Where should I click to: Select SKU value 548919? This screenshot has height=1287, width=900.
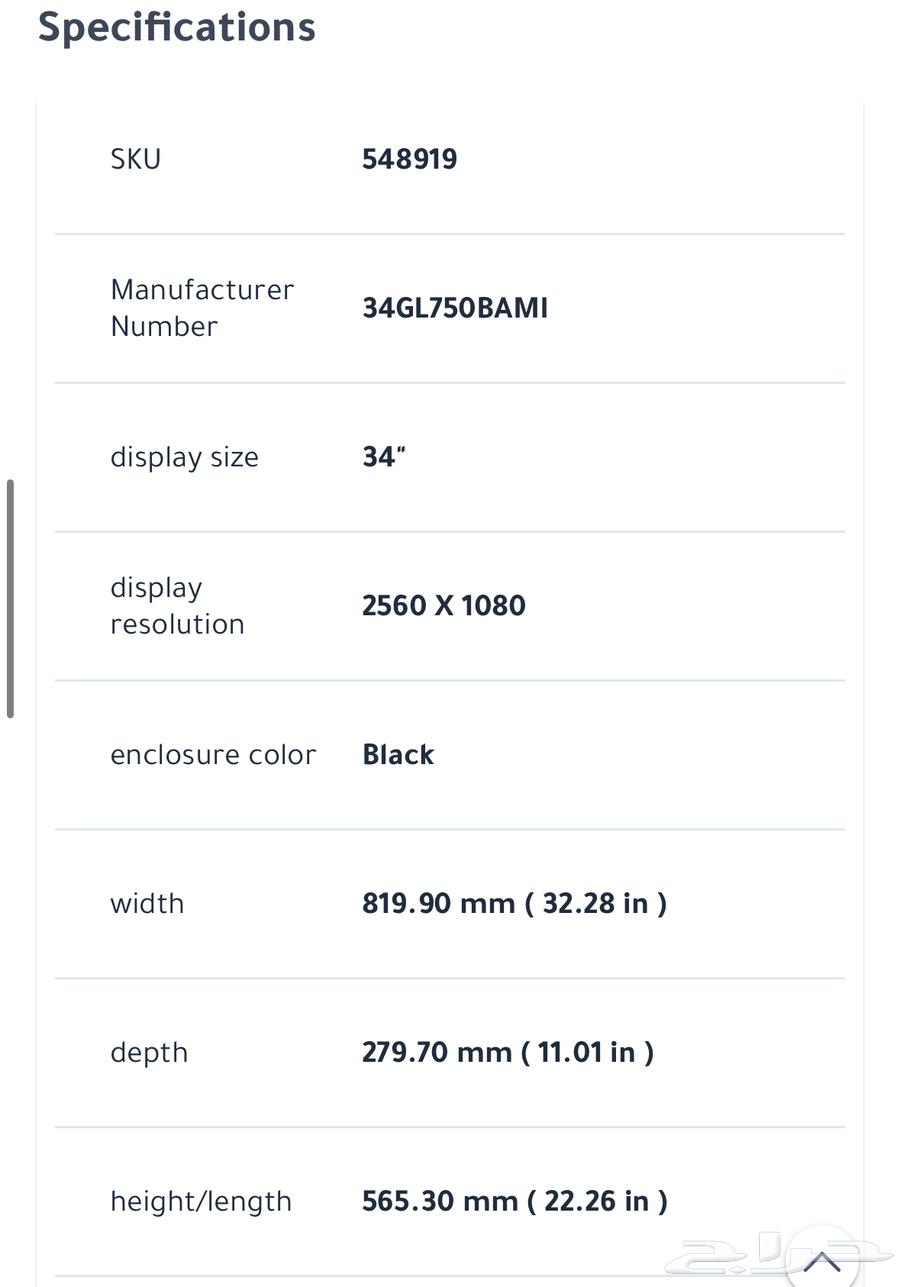point(409,159)
